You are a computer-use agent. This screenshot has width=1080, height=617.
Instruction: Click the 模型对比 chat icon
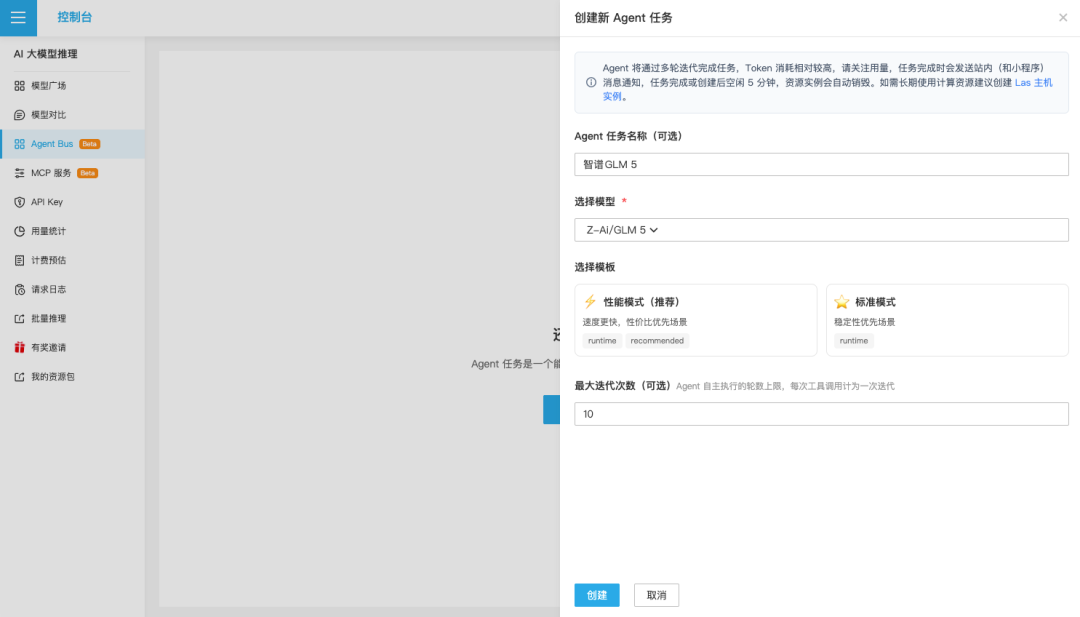[x=19, y=115]
